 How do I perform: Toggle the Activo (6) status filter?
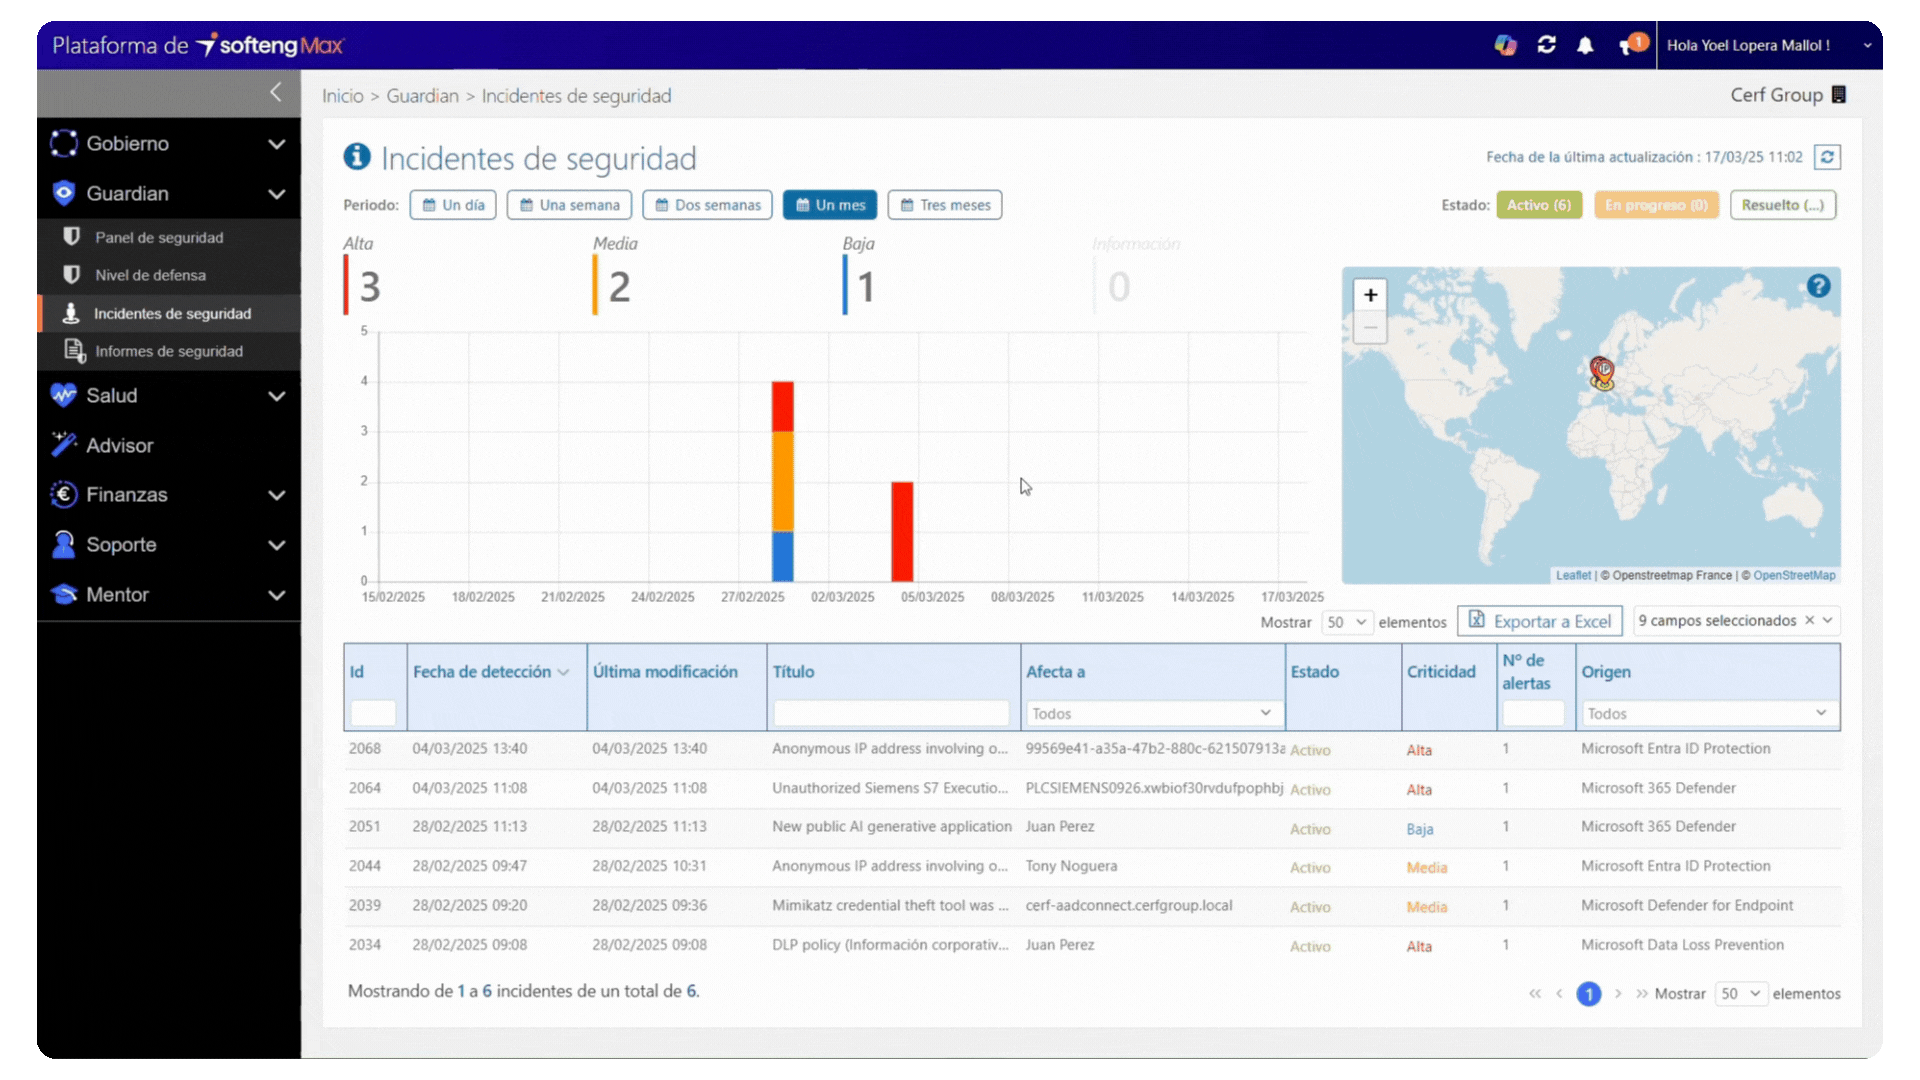1538,205
